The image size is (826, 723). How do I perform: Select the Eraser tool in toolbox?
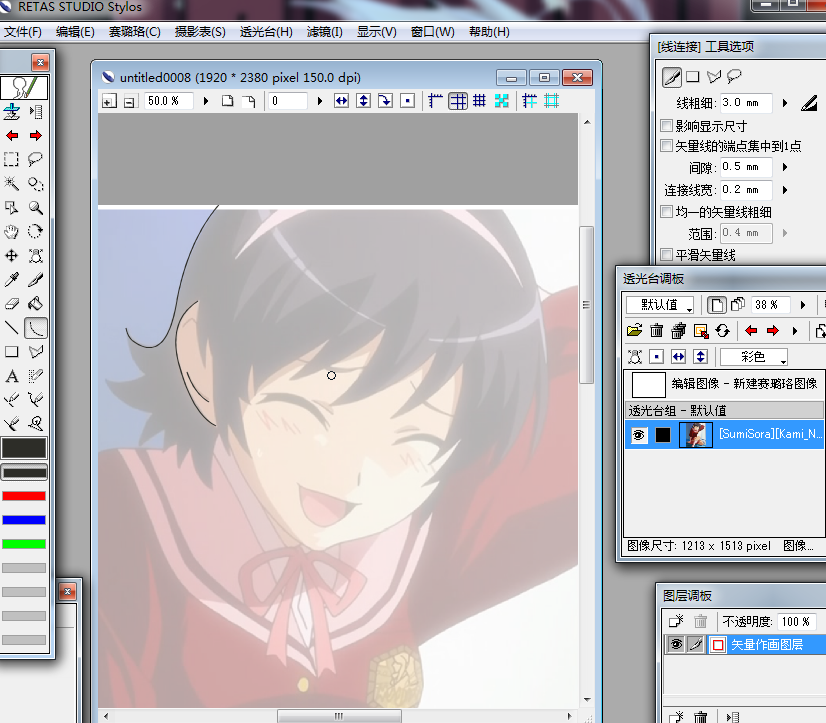12,304
